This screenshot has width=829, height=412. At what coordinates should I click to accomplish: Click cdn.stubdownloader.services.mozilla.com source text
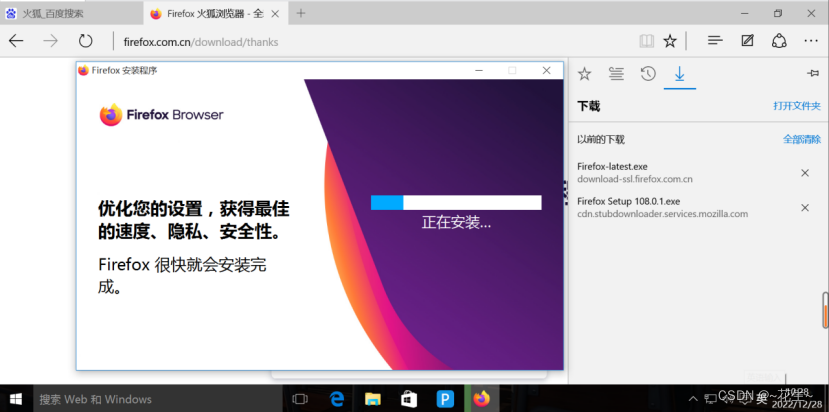(662, 214)
